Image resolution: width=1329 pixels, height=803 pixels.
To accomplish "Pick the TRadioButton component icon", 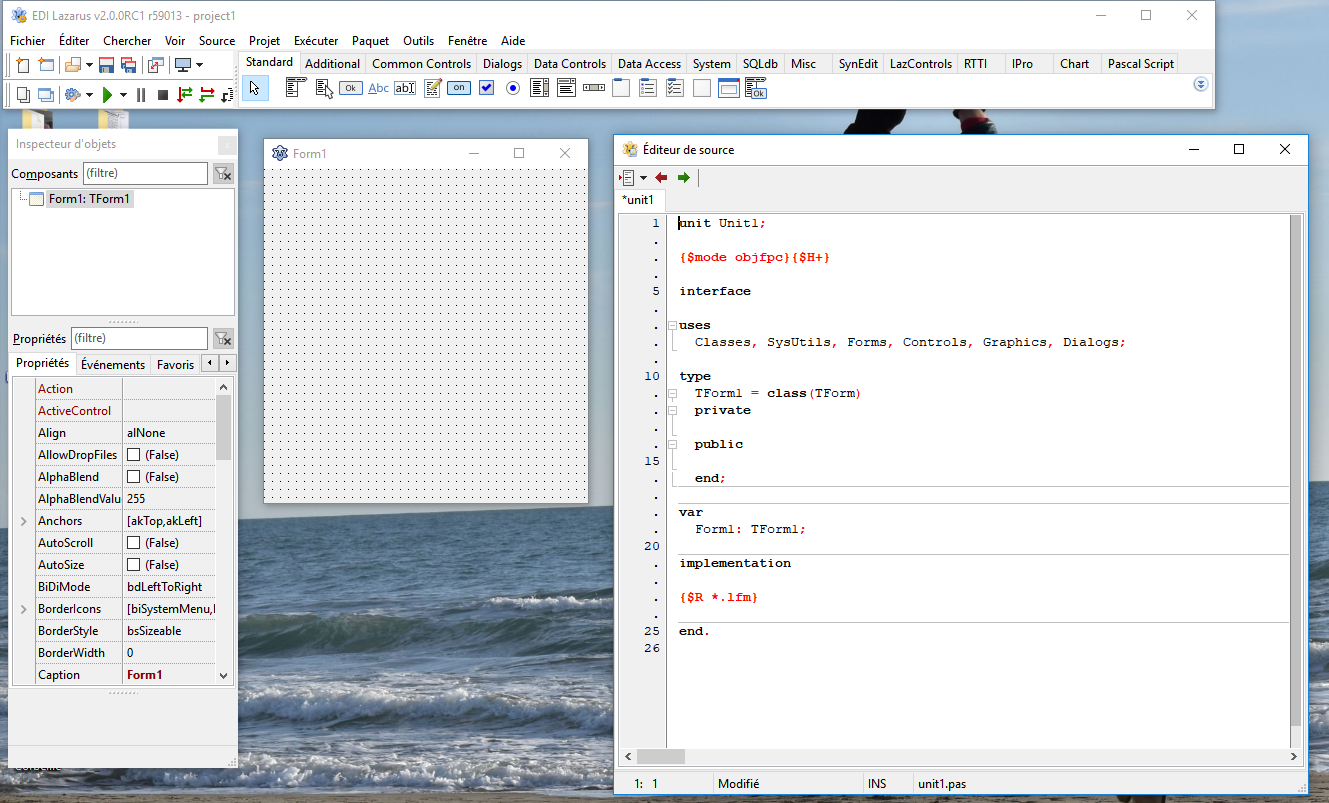I will click(513, 88).
